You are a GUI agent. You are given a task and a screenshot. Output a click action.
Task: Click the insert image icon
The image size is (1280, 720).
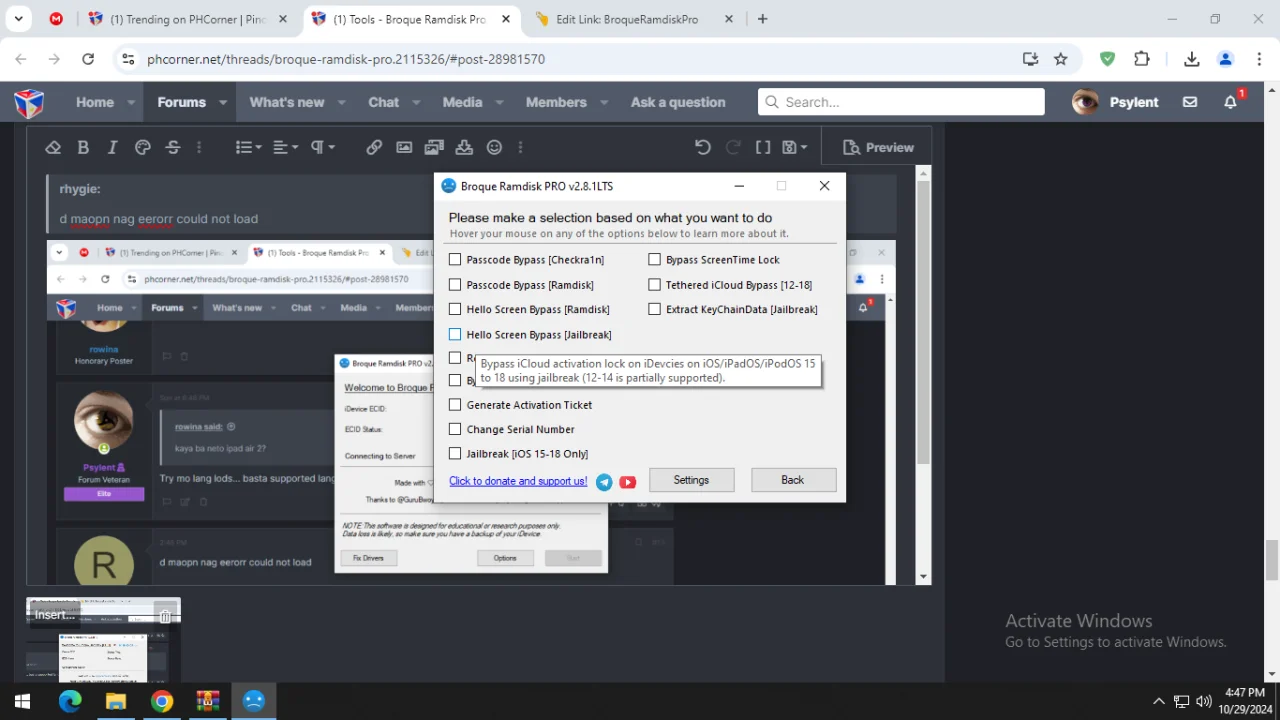point(404,147)
